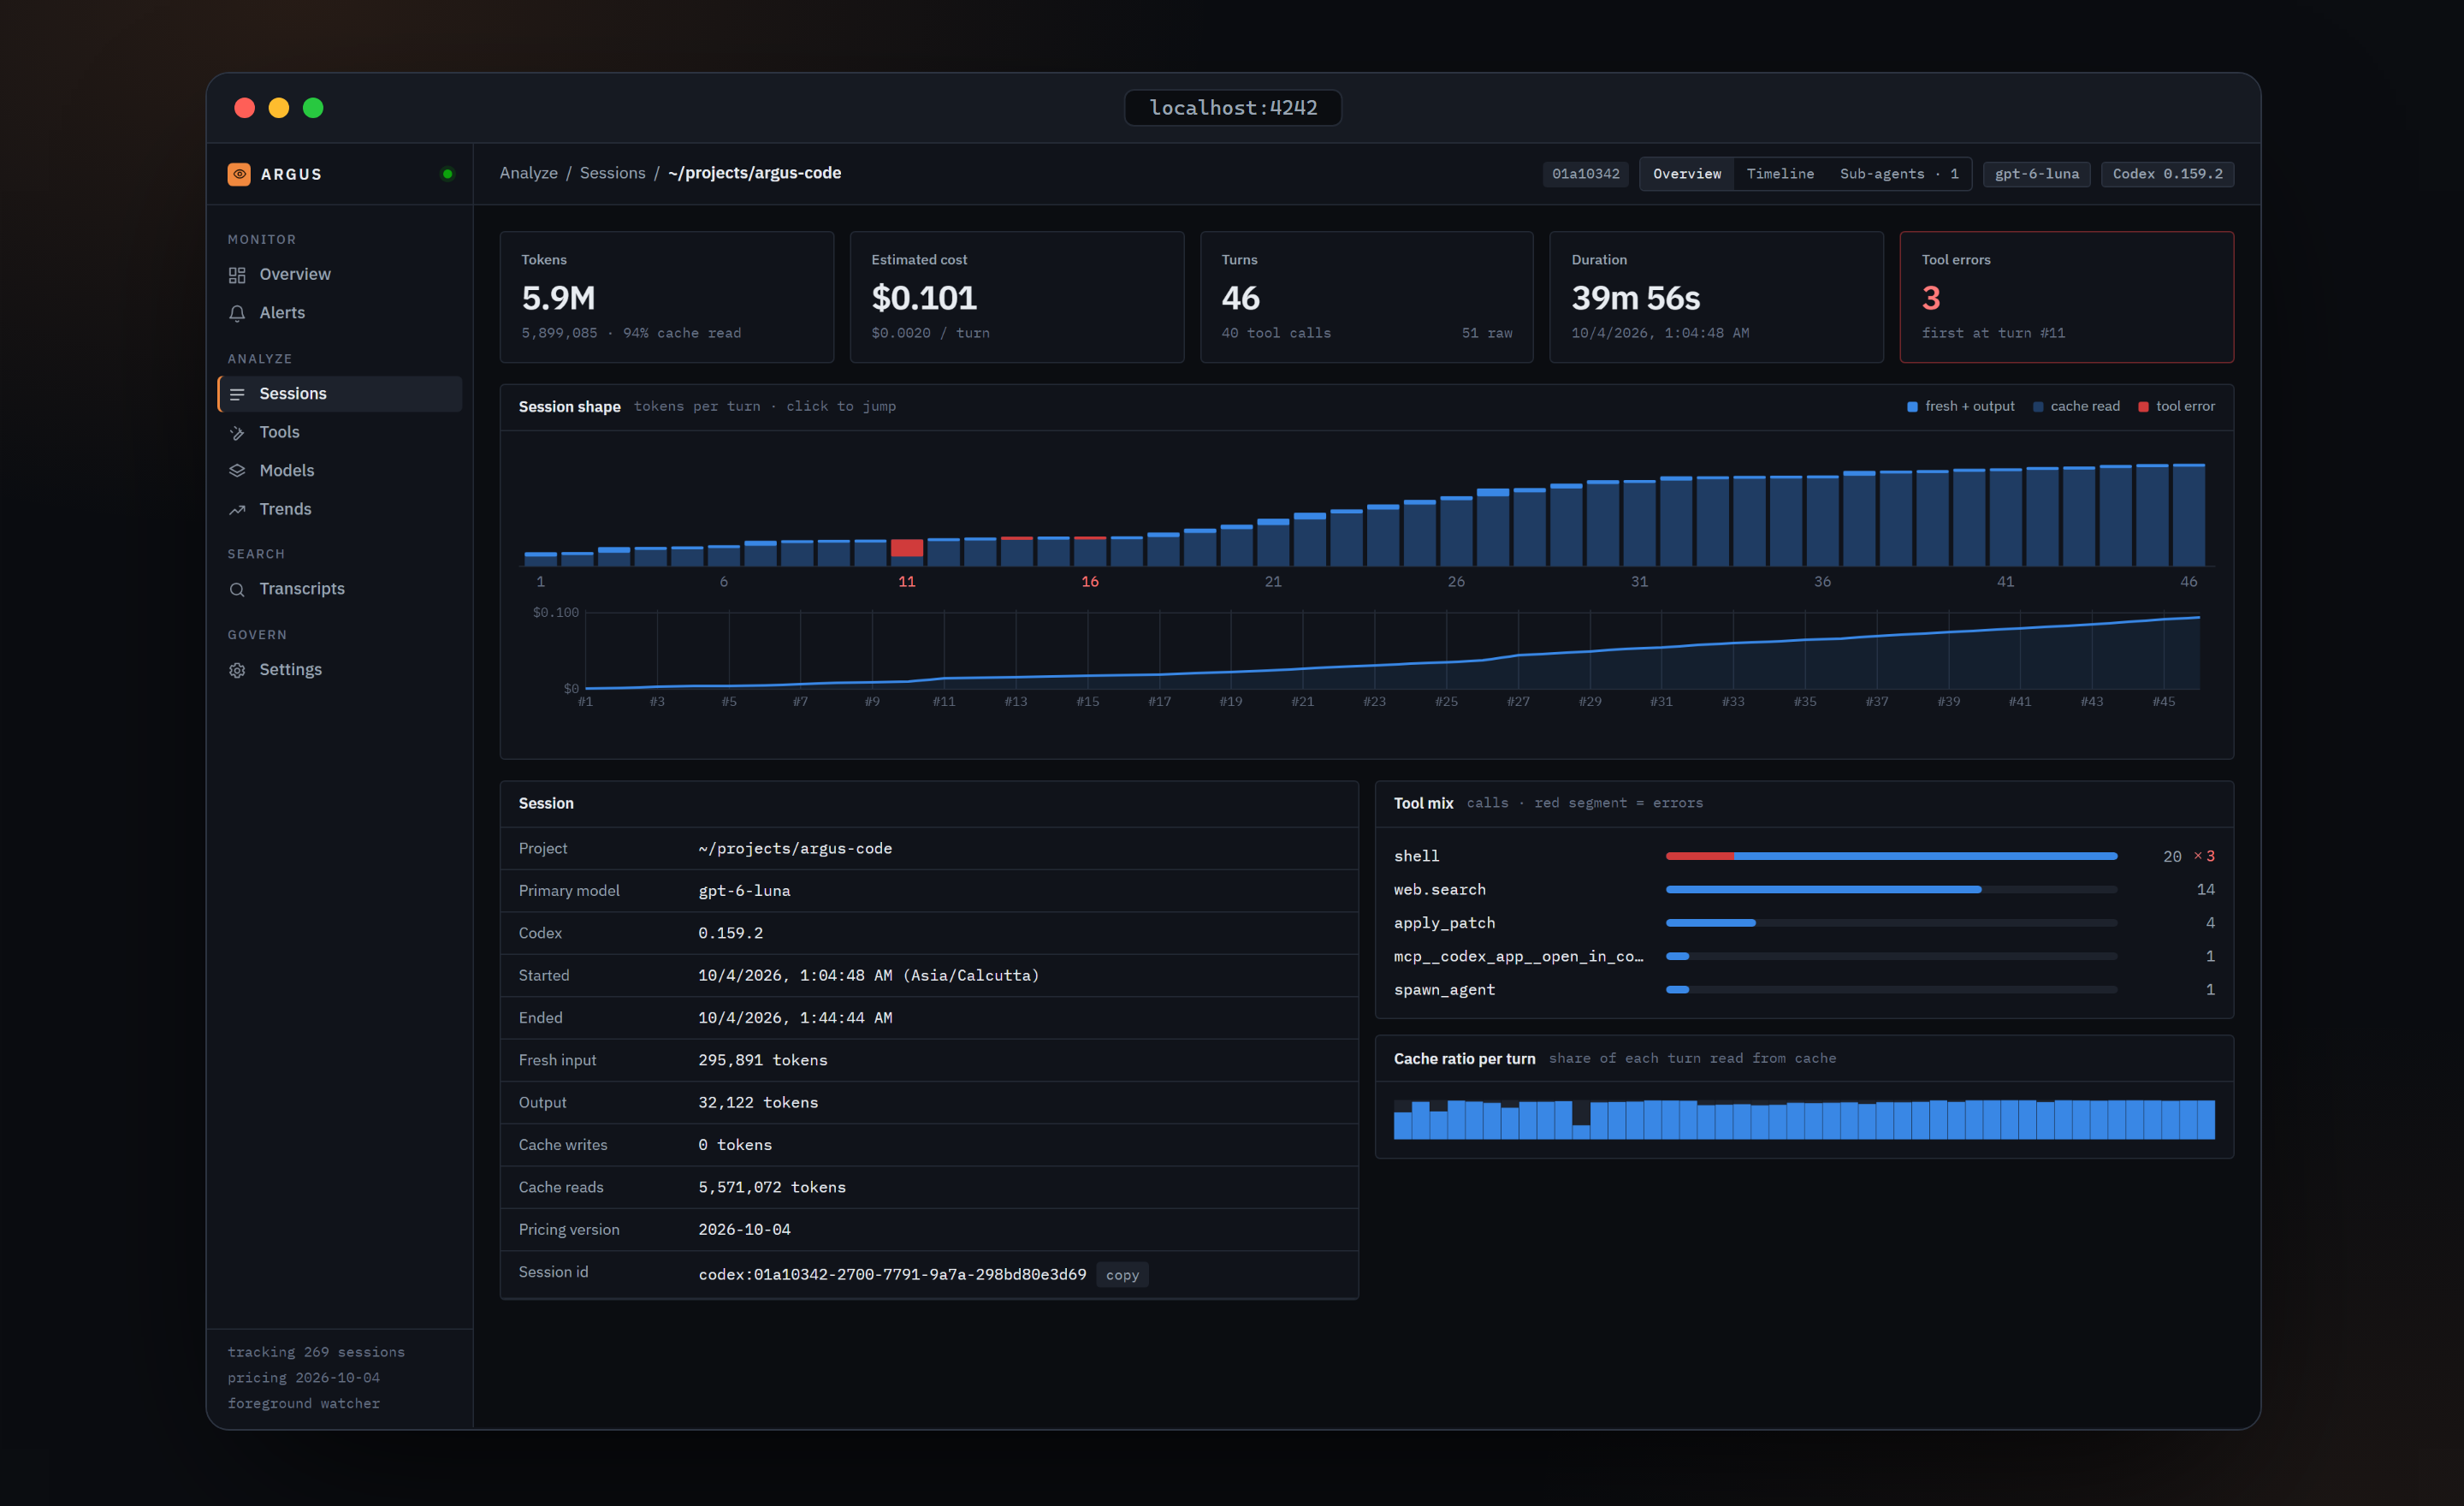Viewport: 2464px width, 1506px height.
Task: Click the red tool error legend swatch
Action: (2143, 407)
